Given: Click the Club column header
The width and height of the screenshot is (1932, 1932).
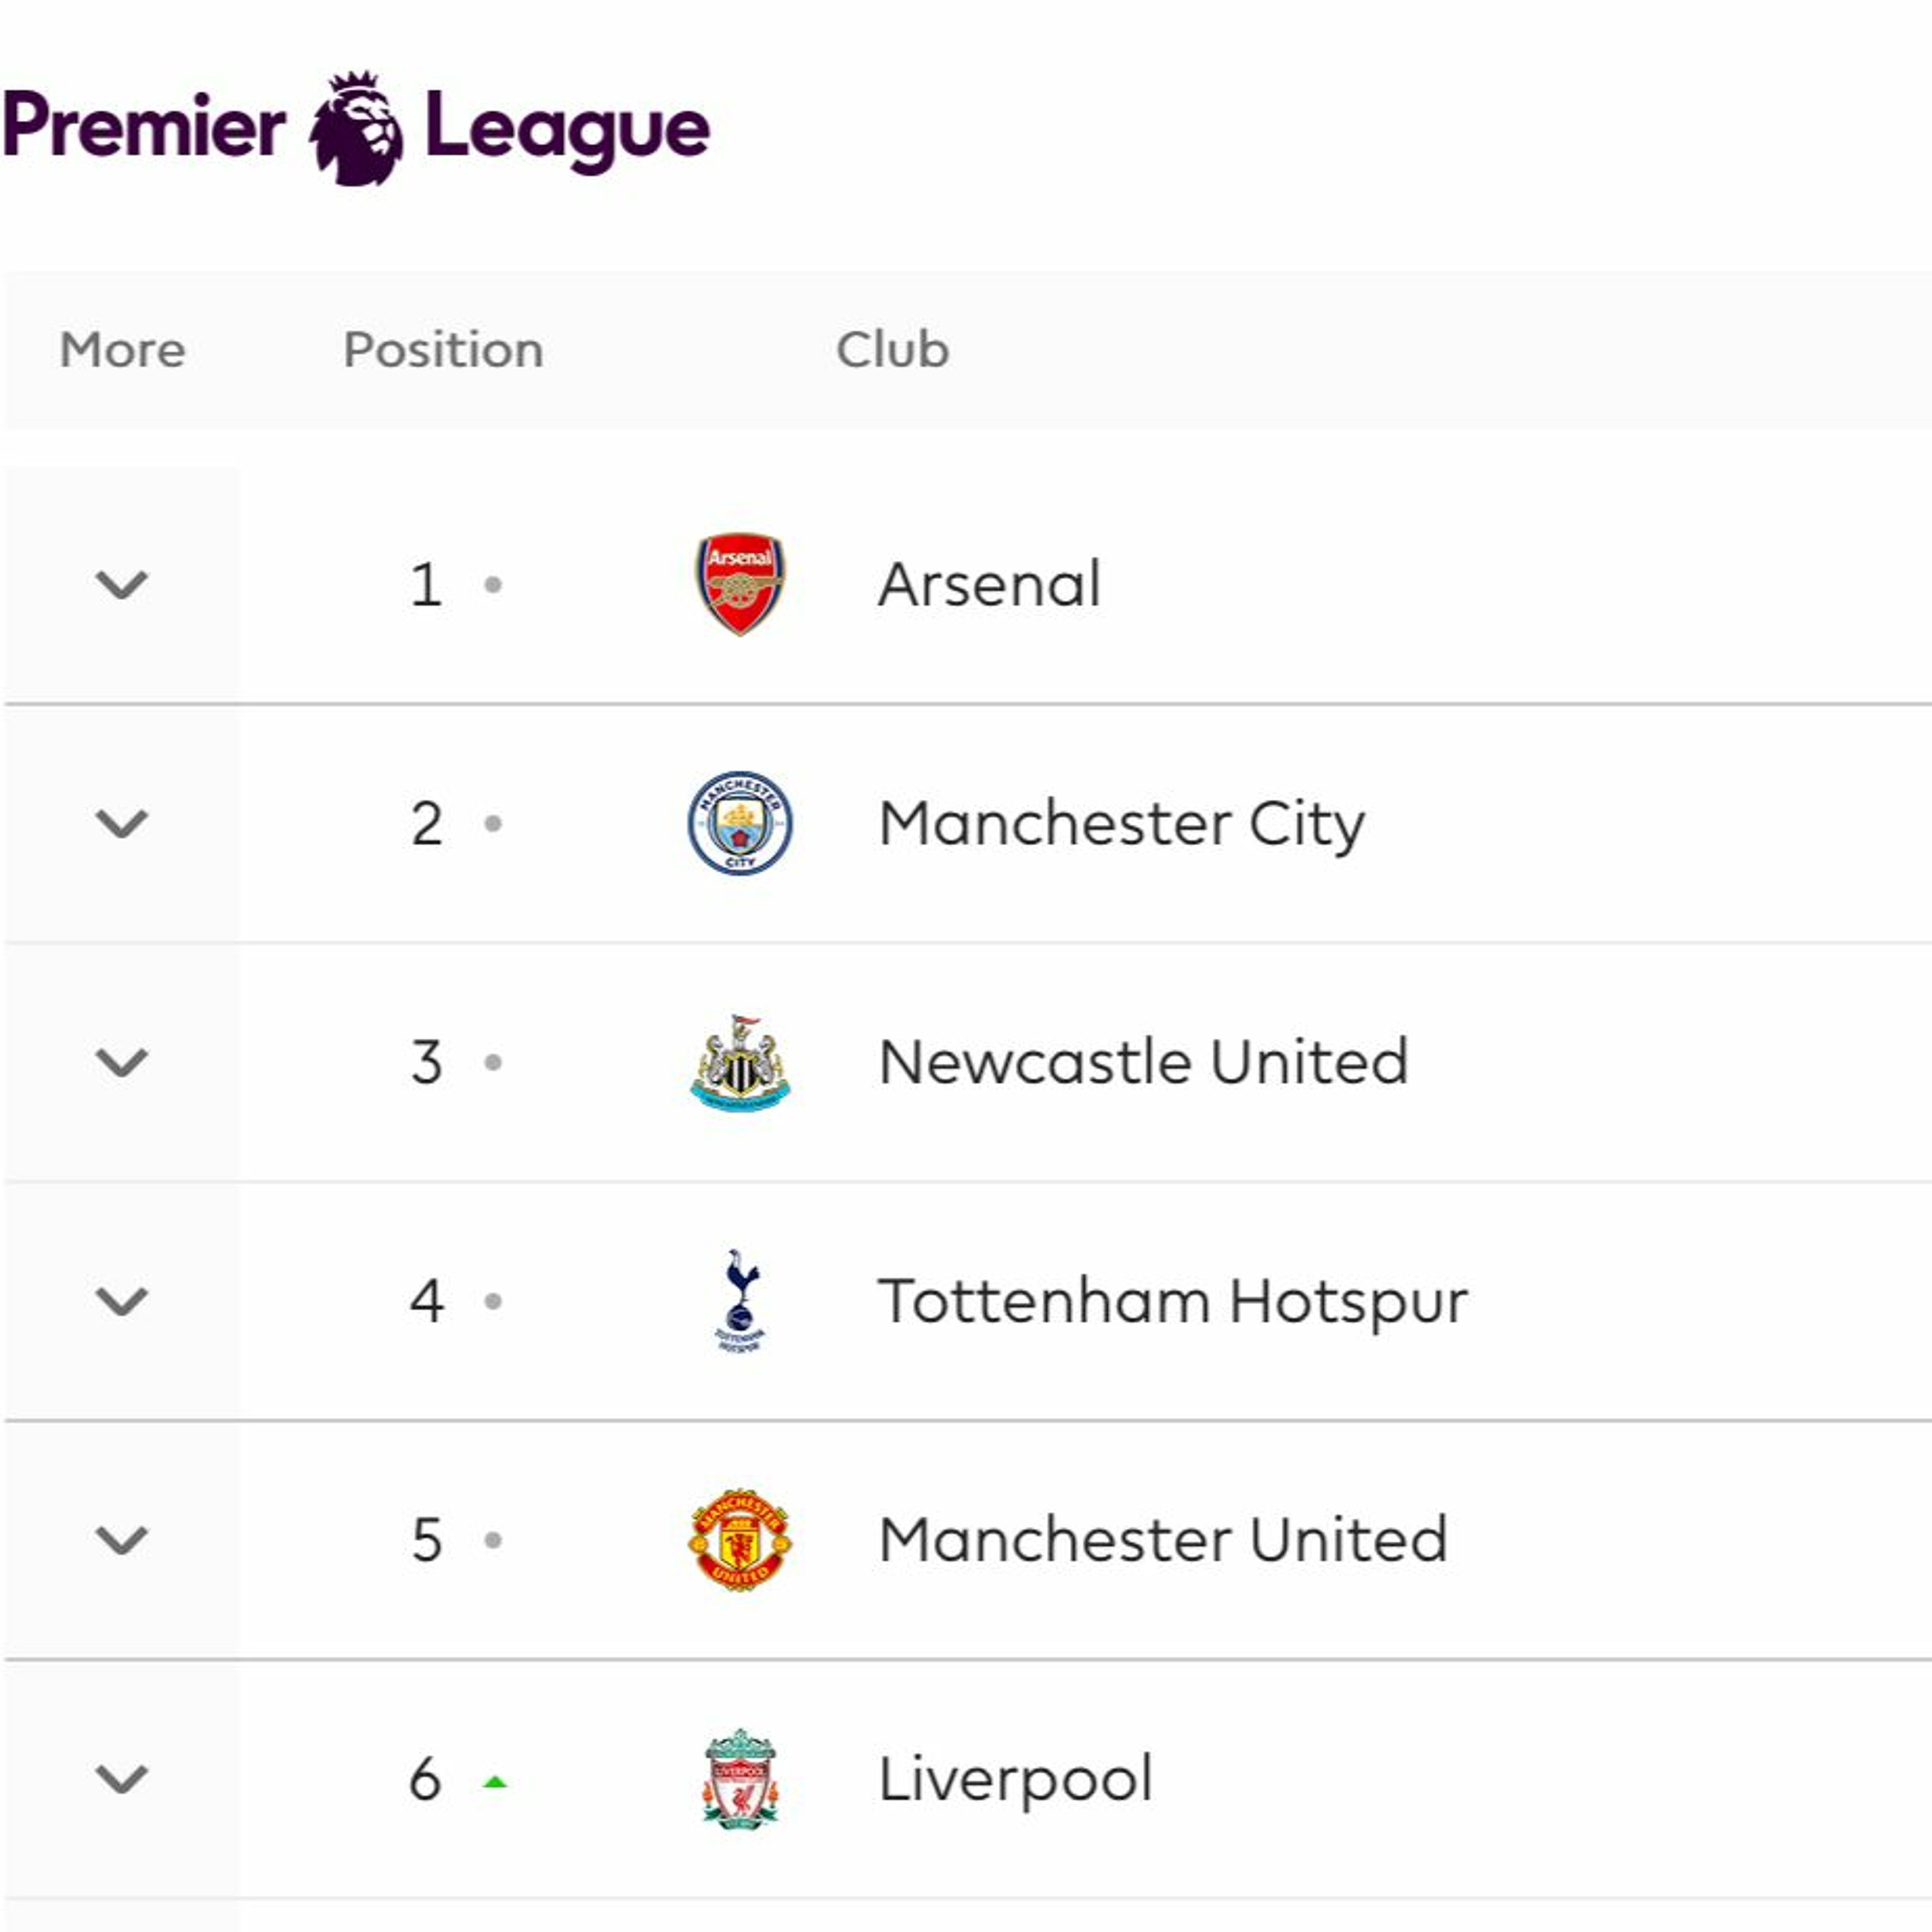Looking at the screenshot, I should (892, 350).
